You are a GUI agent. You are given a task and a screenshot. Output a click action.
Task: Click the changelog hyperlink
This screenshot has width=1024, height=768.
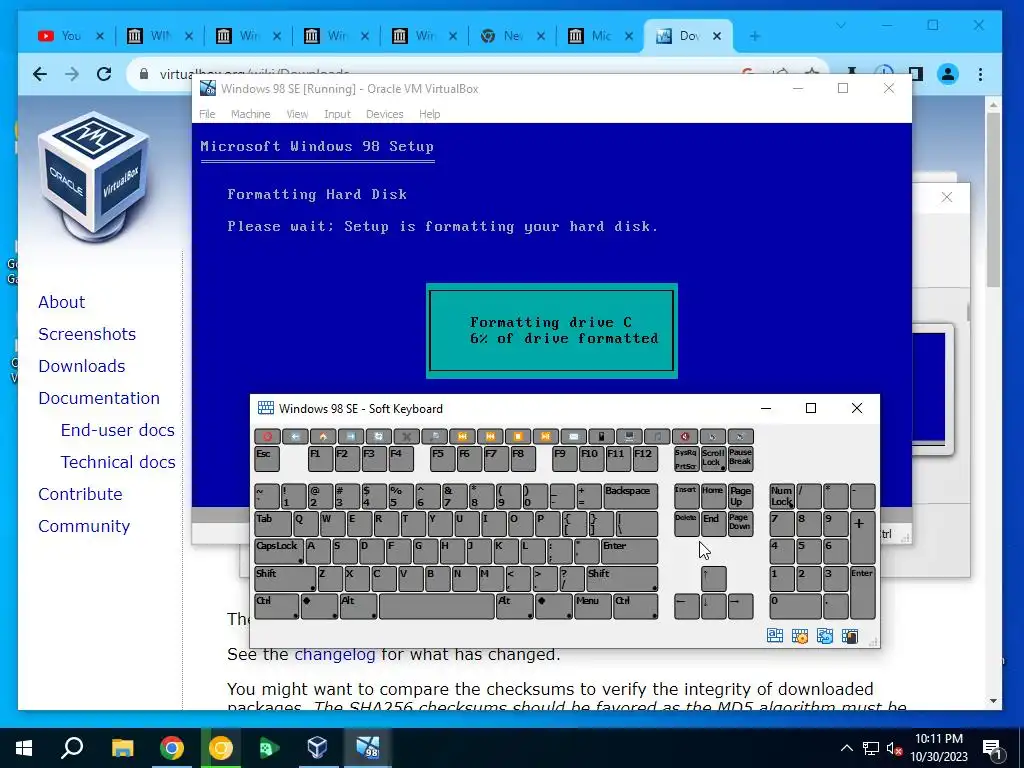point(334,654)
